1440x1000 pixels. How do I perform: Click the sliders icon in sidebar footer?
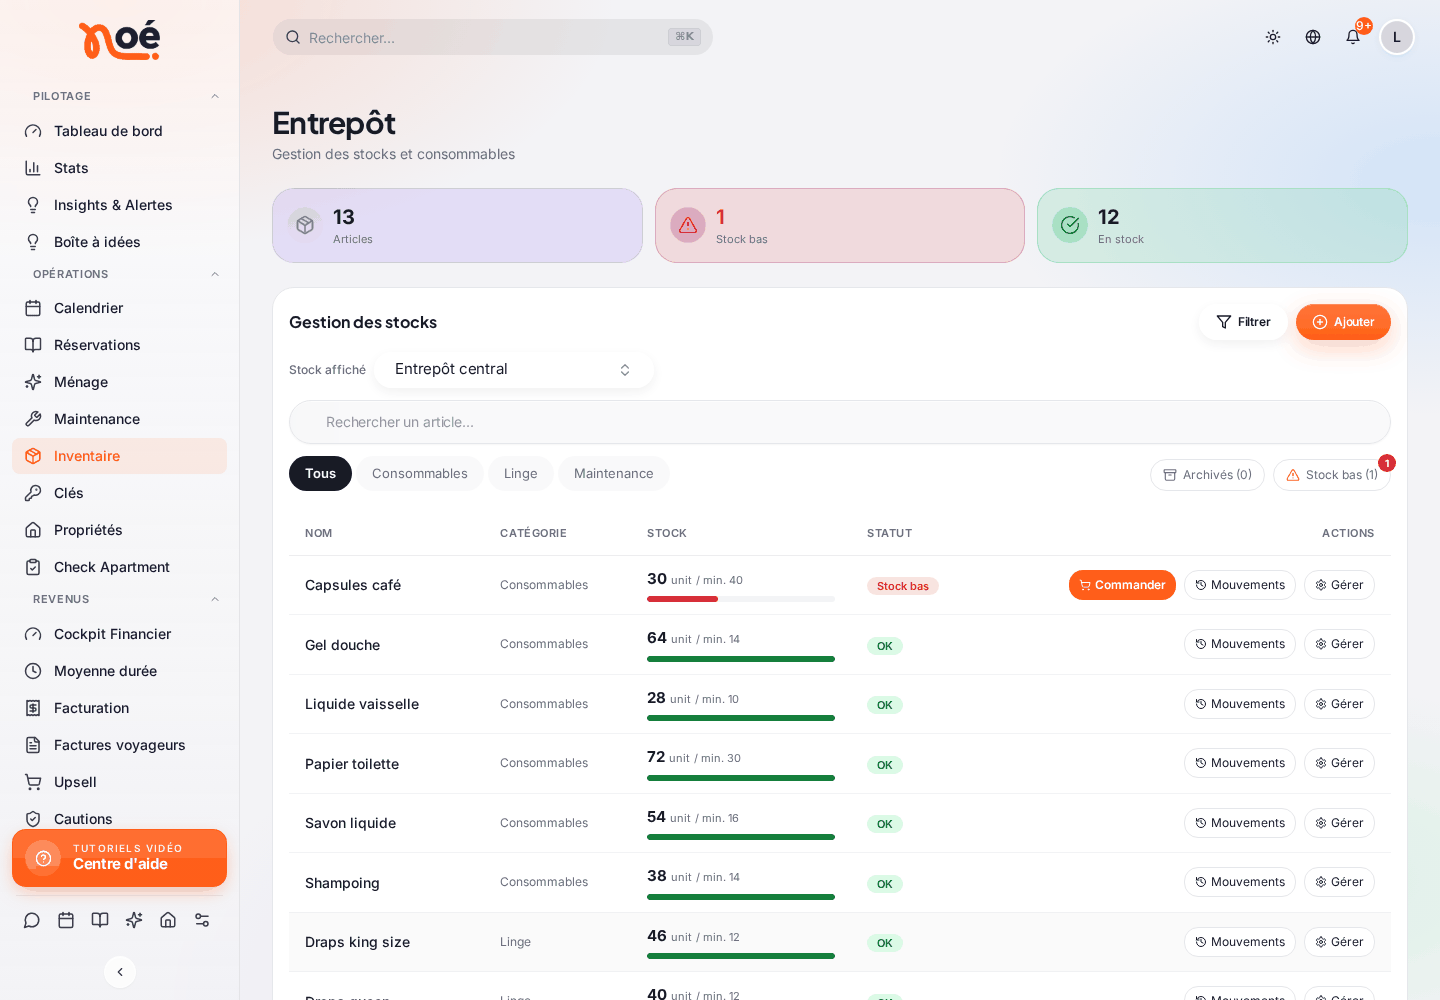coord(202,920)
